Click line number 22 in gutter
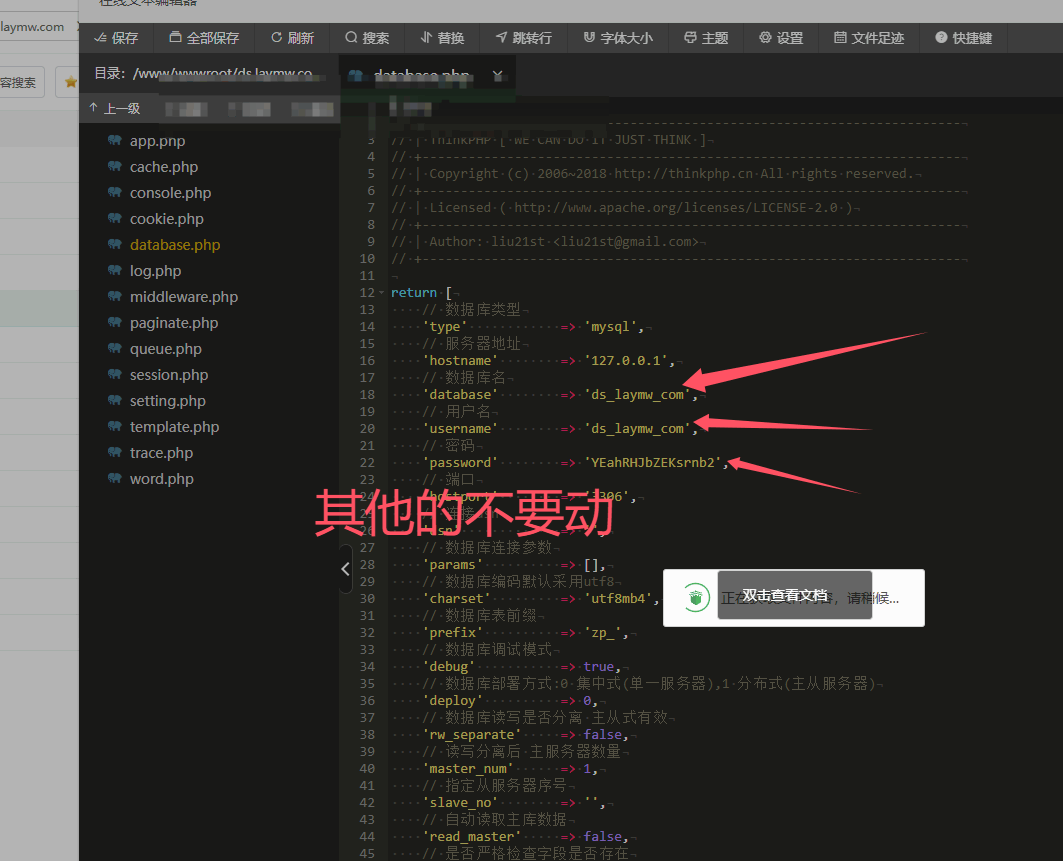This screenshot has width=1063, height=861. pos(367,462)
